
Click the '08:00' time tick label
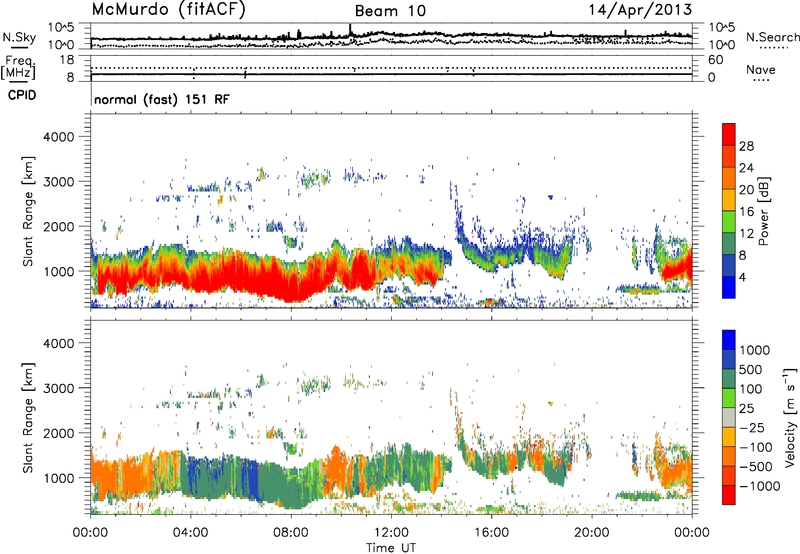pyautogui.click(x=291, y=533)
